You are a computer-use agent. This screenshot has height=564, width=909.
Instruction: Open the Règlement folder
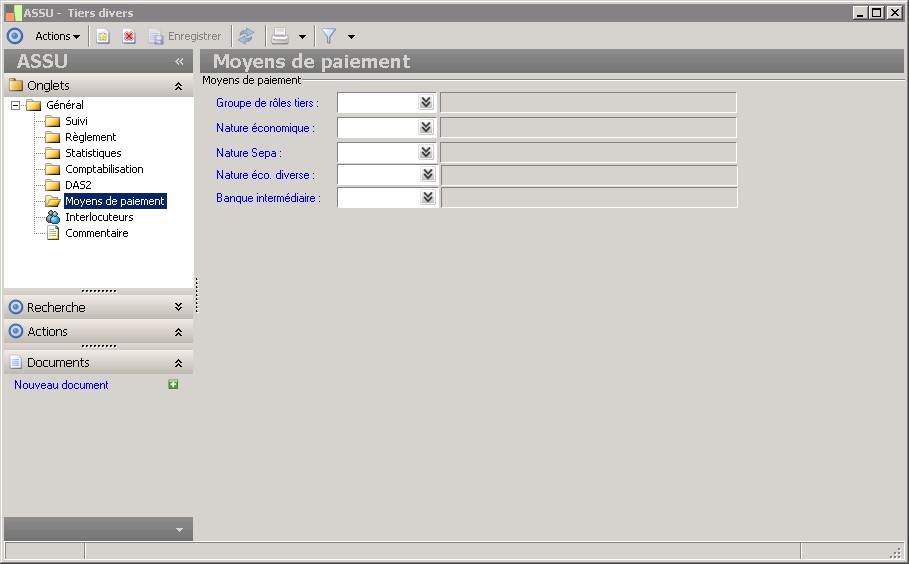click(90, 137)
